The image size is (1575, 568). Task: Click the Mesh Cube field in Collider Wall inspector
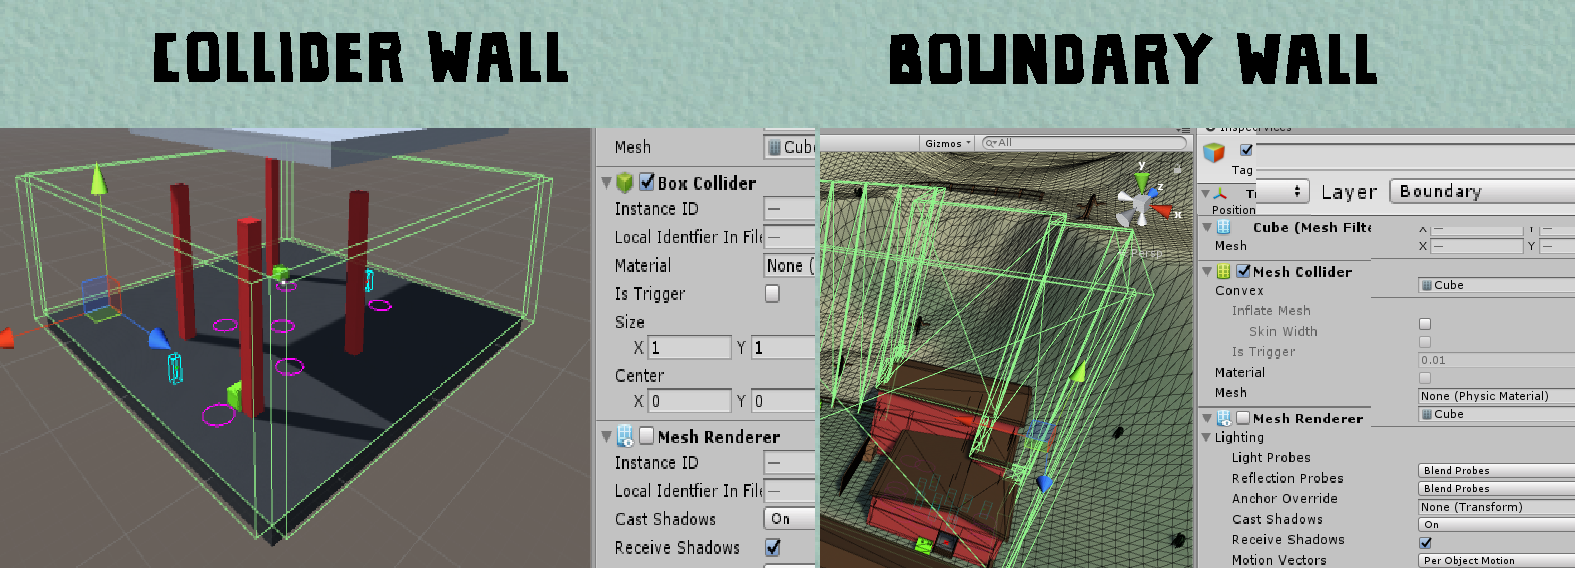(x=790, y=147)
